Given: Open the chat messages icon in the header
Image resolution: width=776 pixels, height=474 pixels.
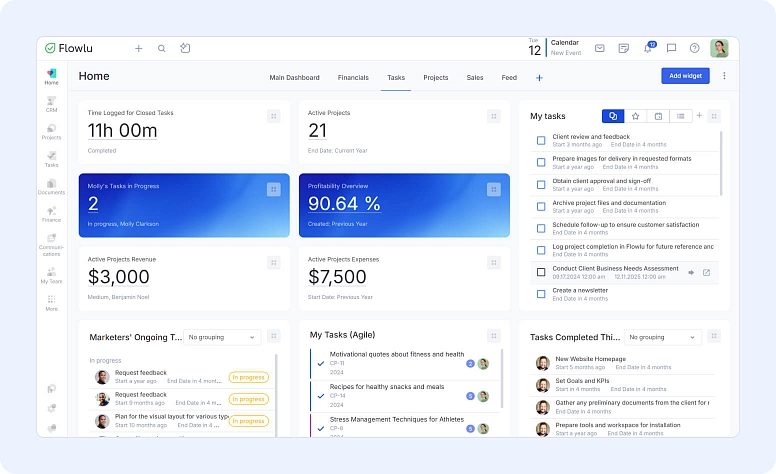Looking at the screenshot, I should point(671,48).
